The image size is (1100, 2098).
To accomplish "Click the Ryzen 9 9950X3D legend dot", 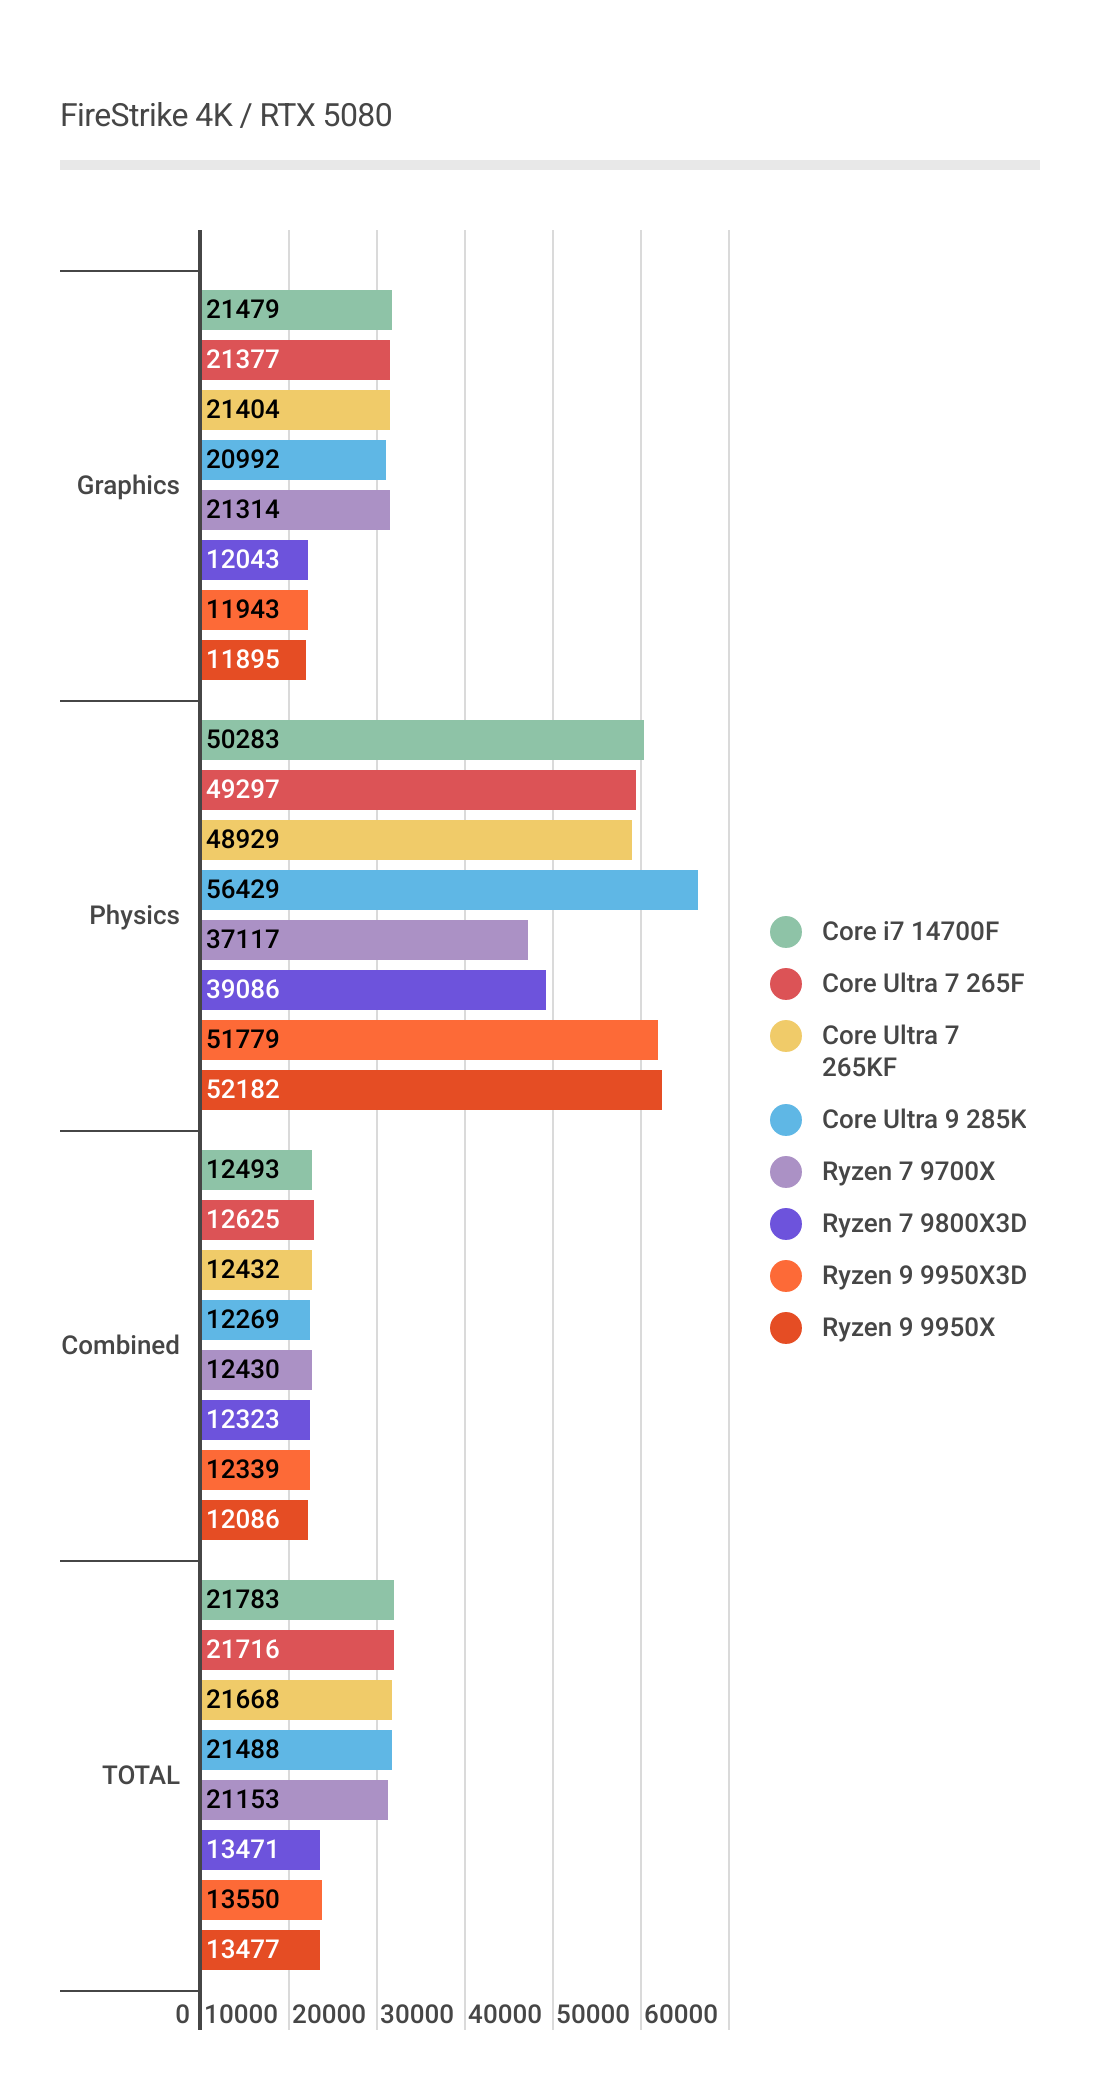I will point(786,1275).
